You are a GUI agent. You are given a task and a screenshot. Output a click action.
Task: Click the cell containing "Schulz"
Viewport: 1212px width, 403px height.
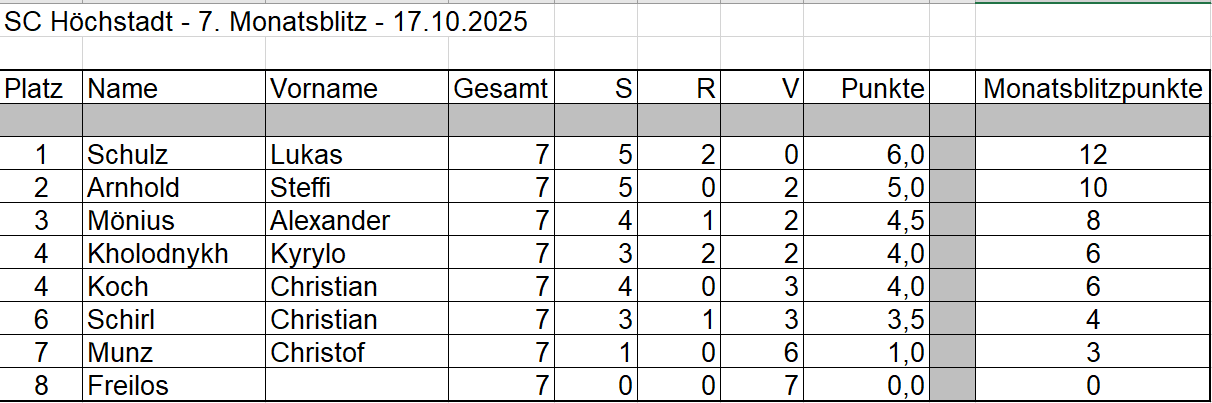point(127,155)
